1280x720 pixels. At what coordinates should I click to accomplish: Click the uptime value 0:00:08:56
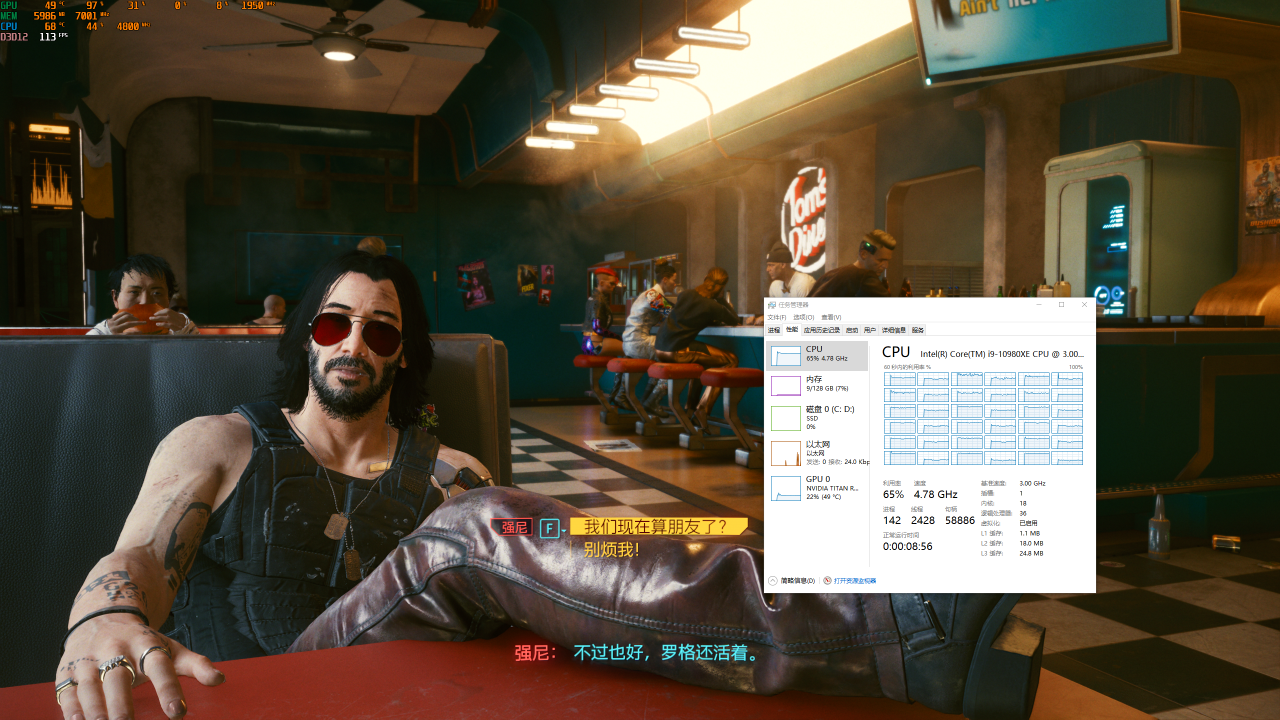click(x=908, y=546)
